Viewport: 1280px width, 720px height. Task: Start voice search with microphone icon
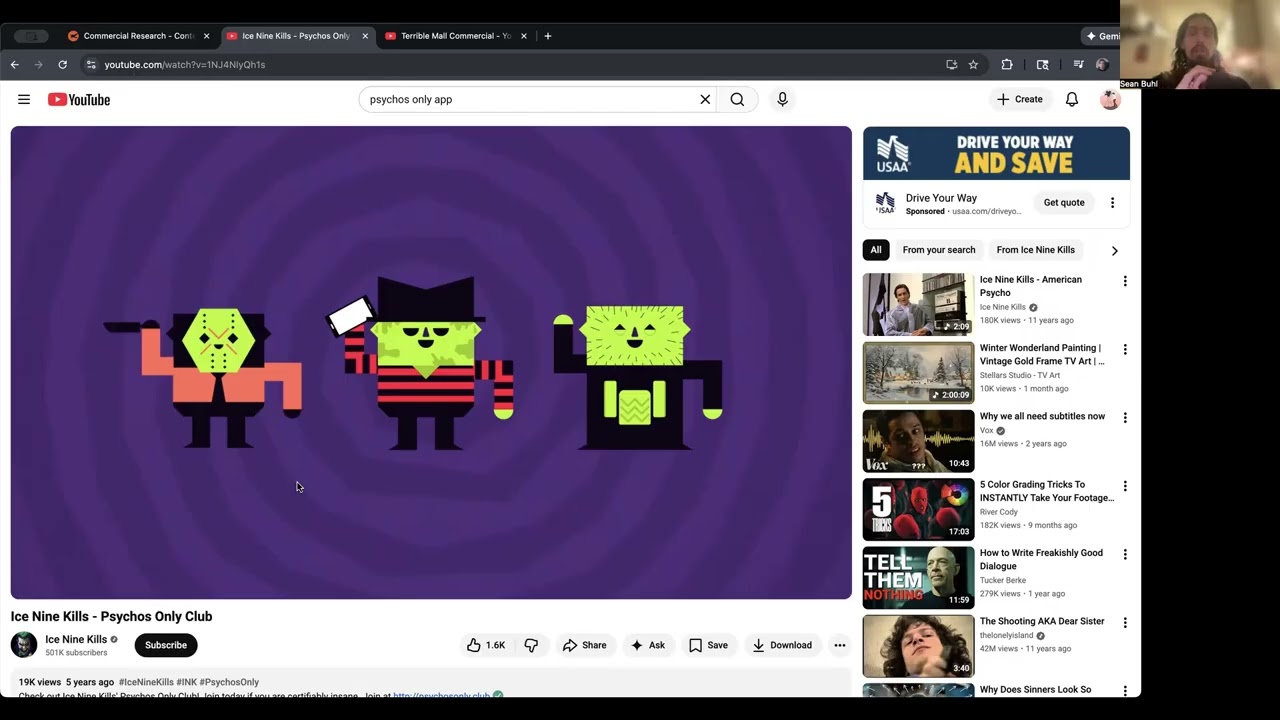pyautogui.click(x=782, y=99)
